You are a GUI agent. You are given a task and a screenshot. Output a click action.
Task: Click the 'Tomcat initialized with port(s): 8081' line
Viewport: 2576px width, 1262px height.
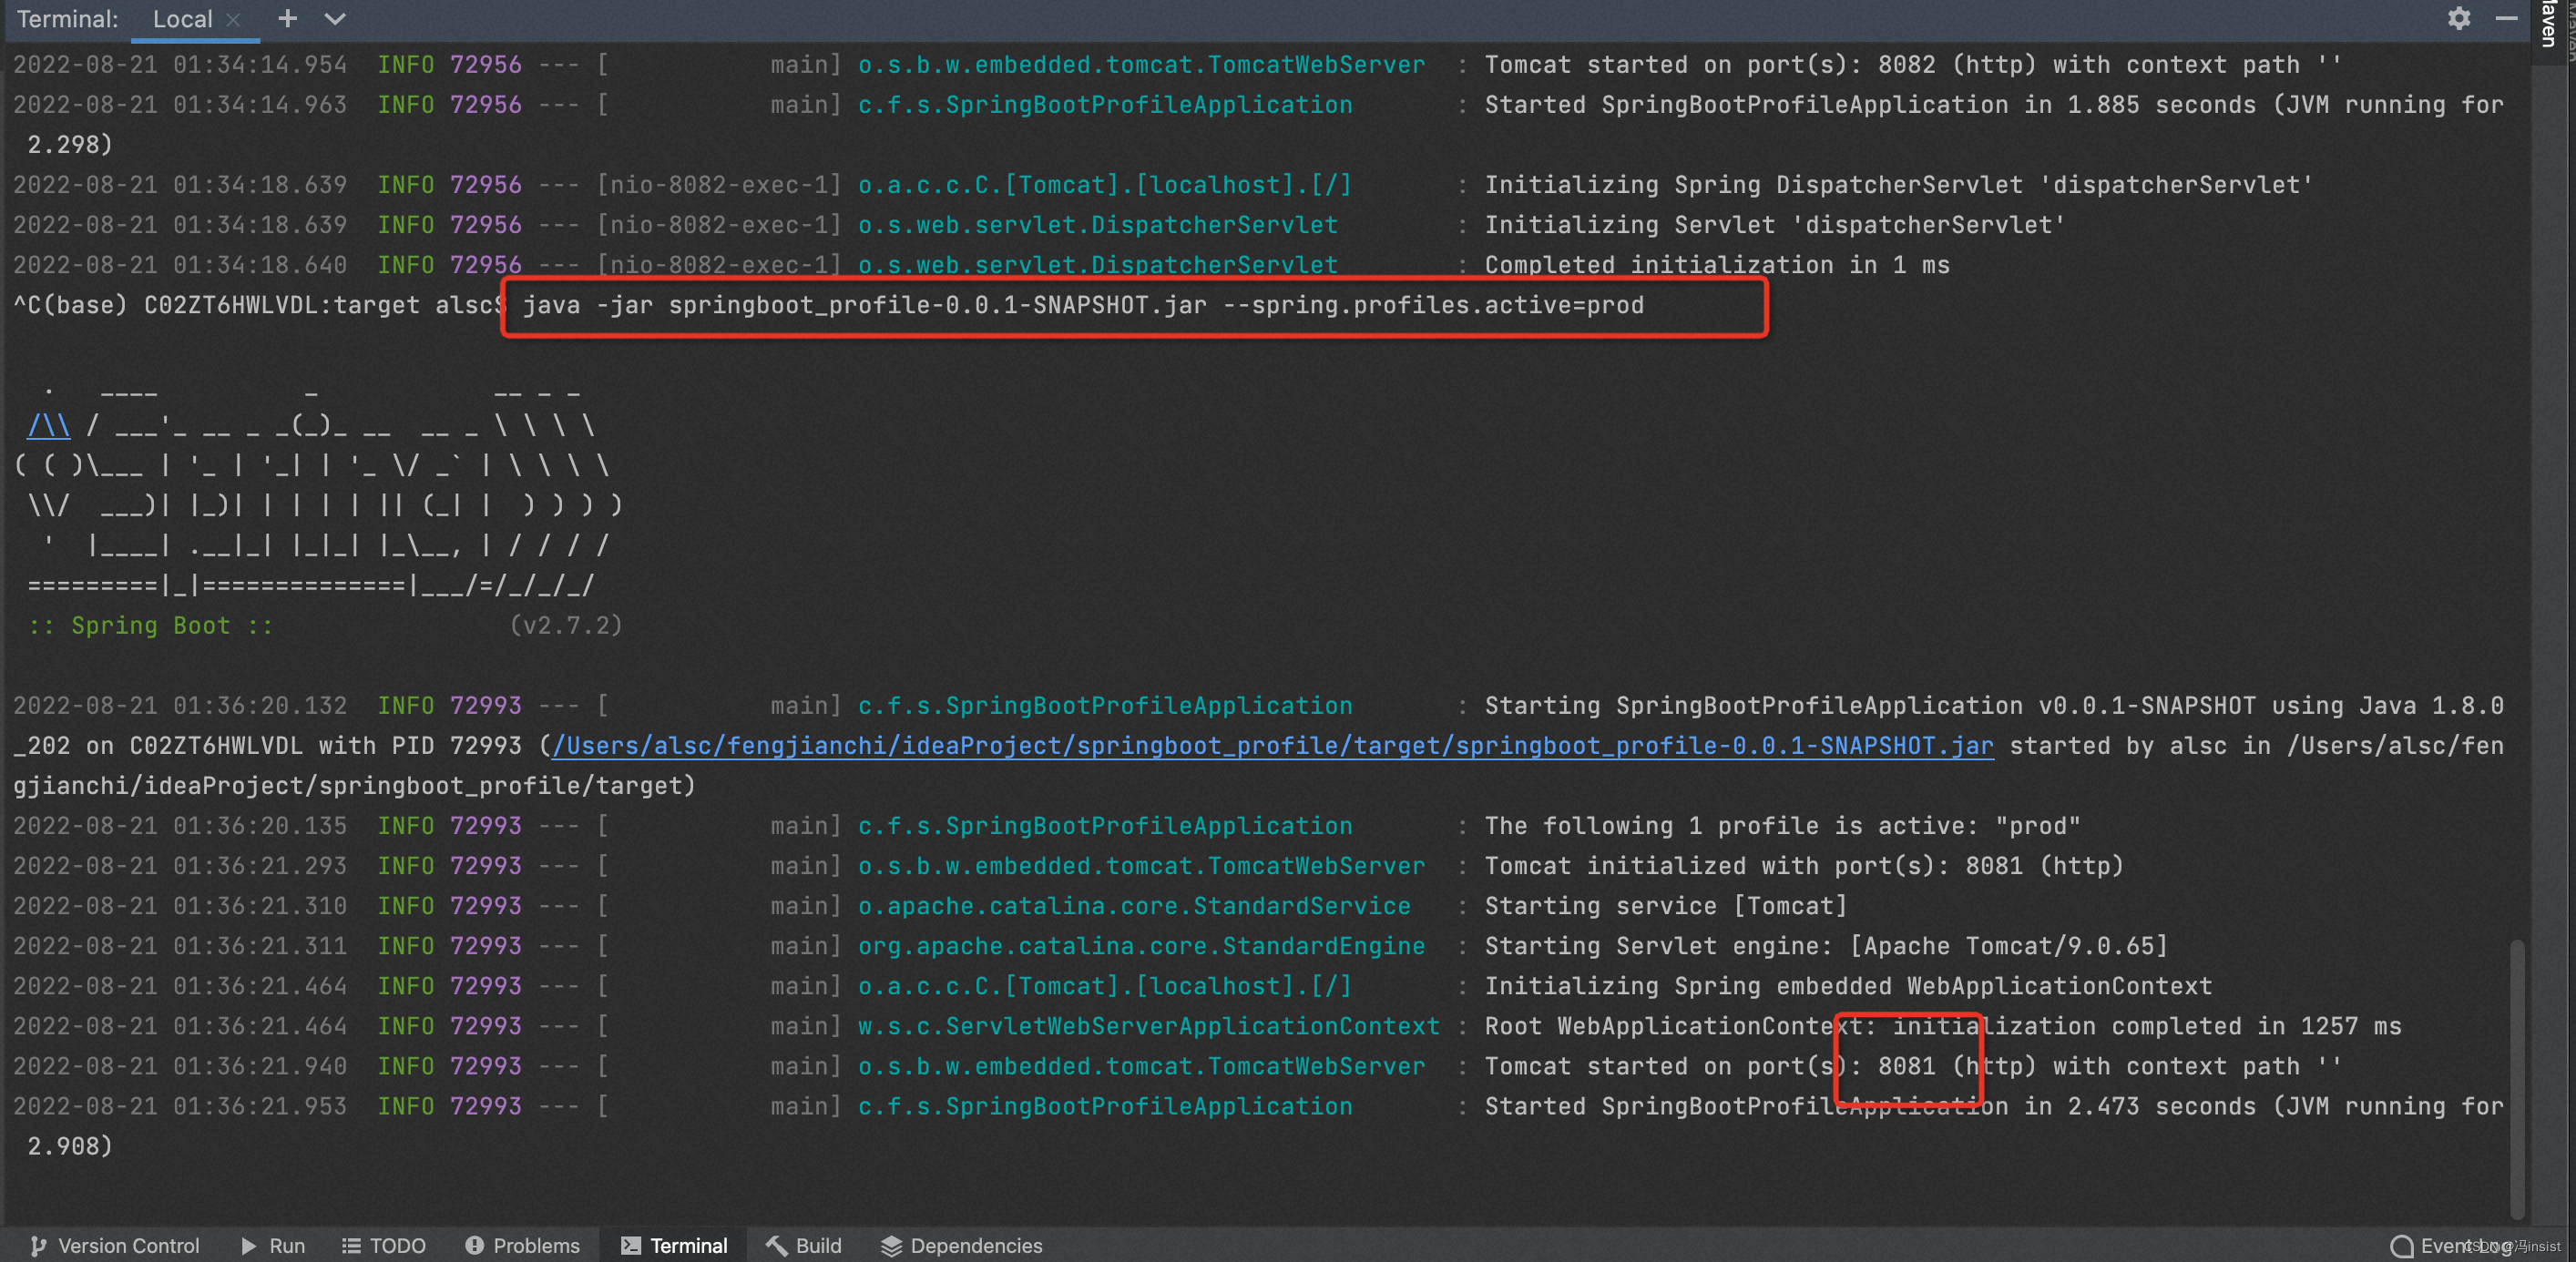pyautogui.click(x=1803, y=866)
